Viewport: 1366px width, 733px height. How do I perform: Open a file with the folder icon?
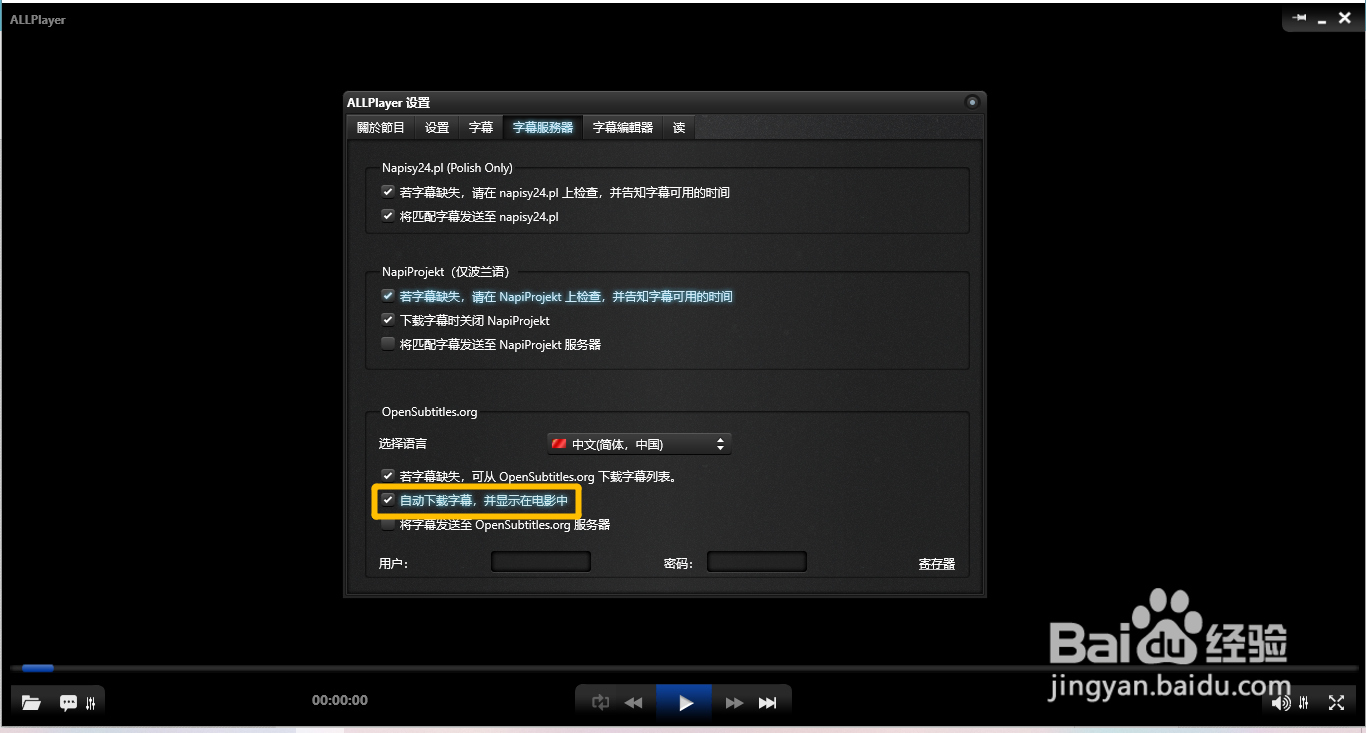click(x=31, y=703)
